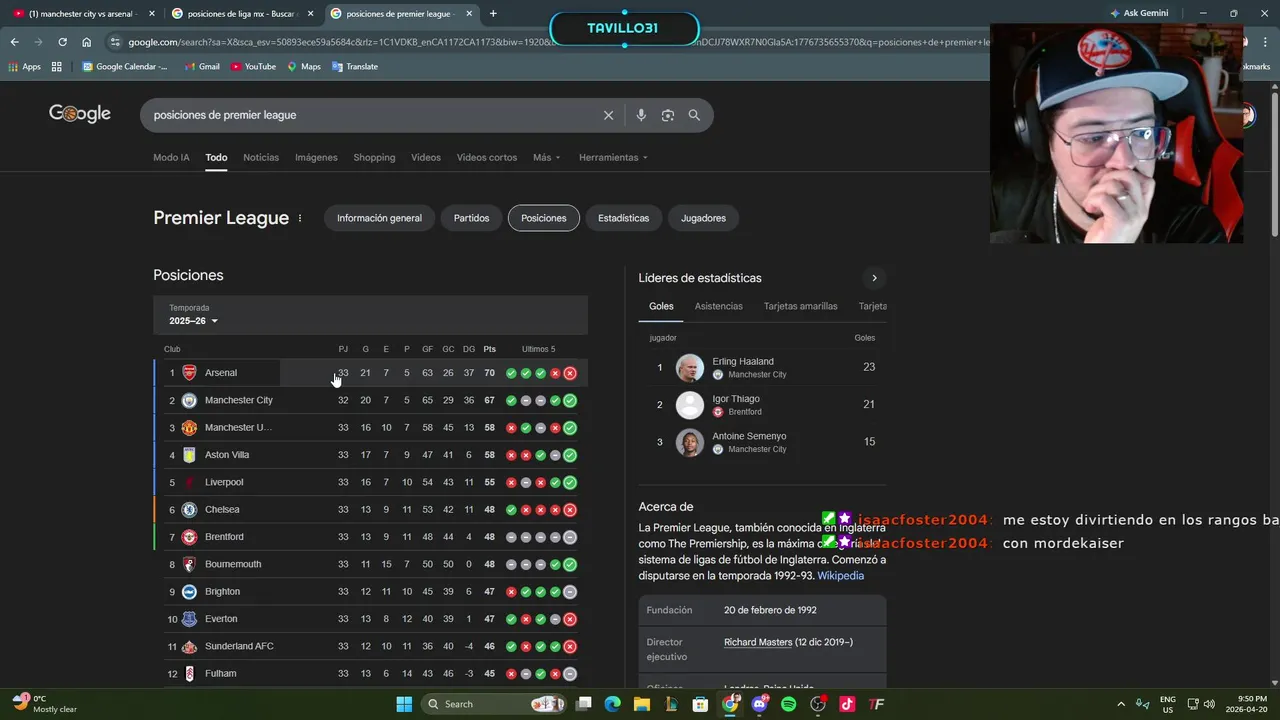Click Erling Haaland's player photo
Screen dimensions: 1280x720
click(x=690, y=368)
